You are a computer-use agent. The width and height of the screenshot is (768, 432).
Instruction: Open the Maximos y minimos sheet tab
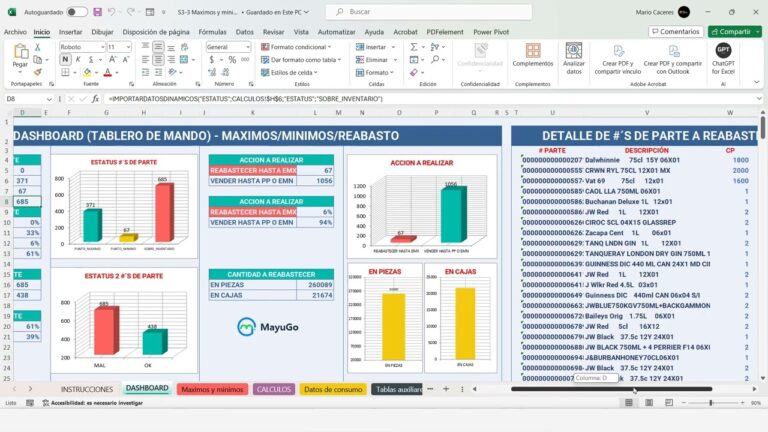click(x=212, y=389)
